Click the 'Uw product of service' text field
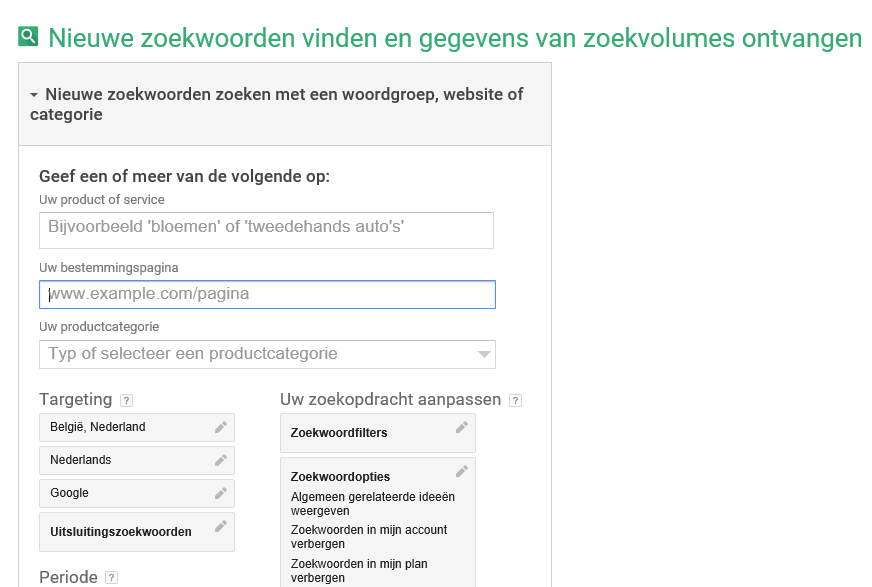Screen dimensions: 872x587 pos(266,230)
